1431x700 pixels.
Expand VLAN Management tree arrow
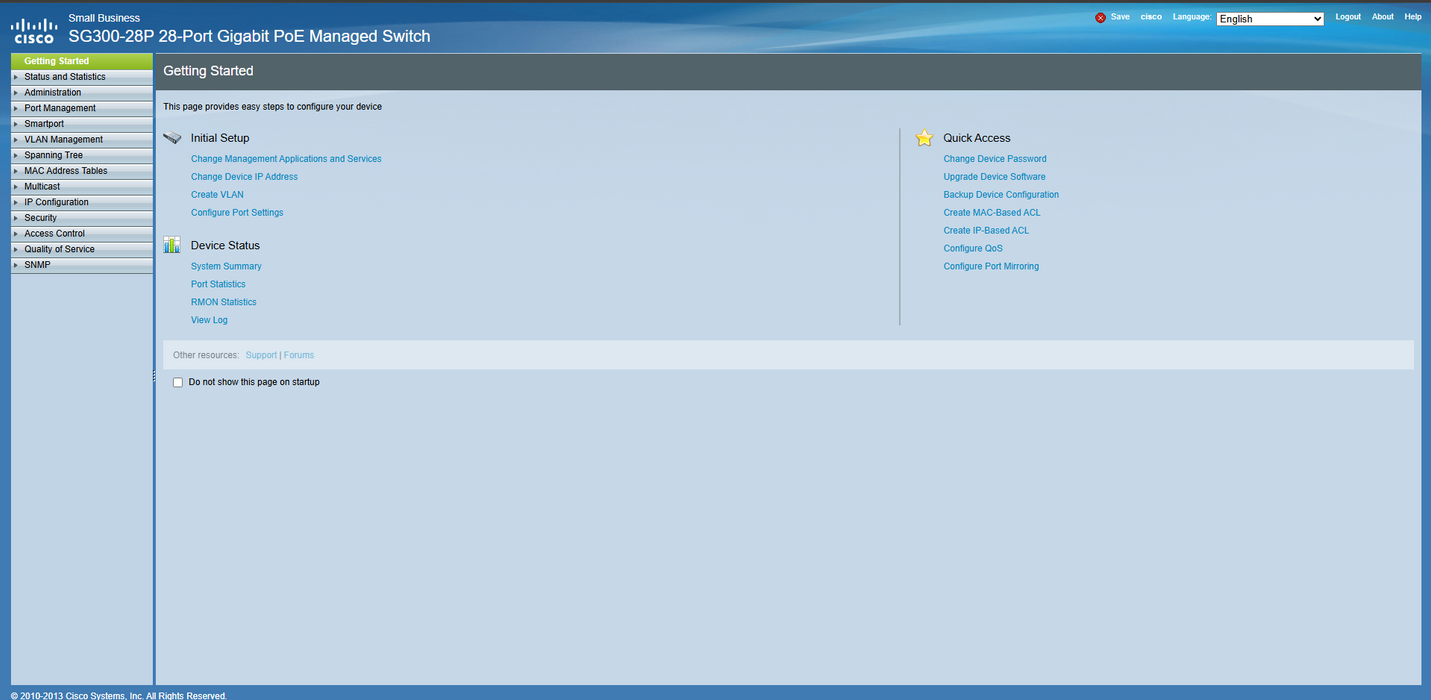pos(16,140)
